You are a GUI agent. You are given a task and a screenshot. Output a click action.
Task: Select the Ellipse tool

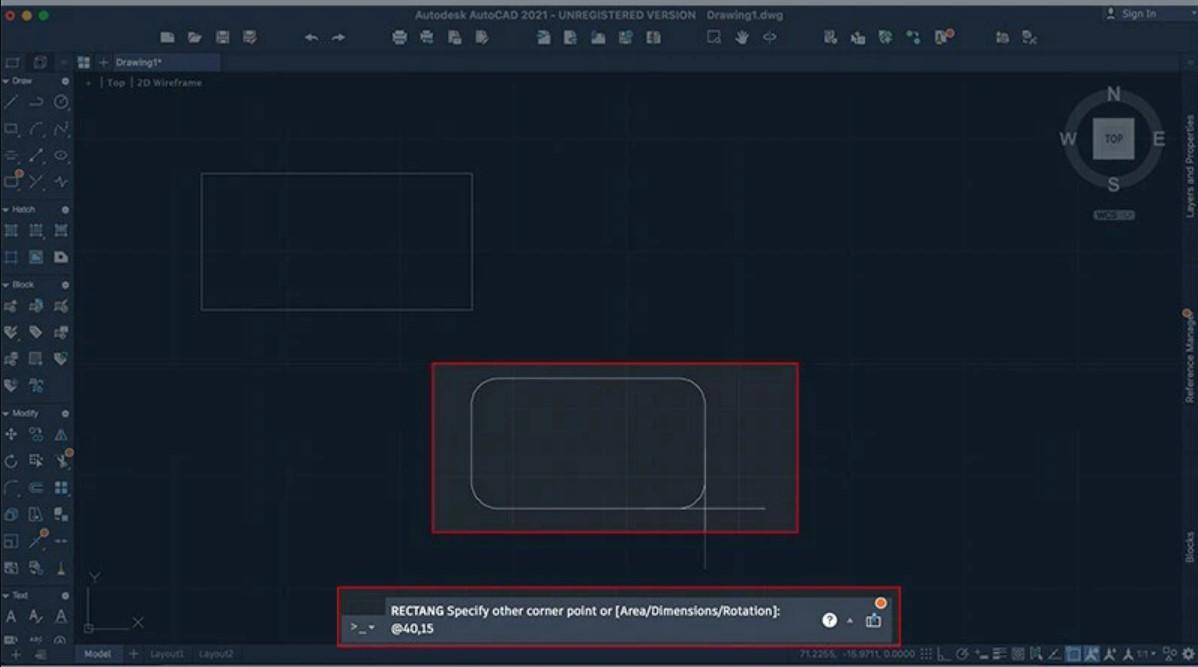(61, 156)
